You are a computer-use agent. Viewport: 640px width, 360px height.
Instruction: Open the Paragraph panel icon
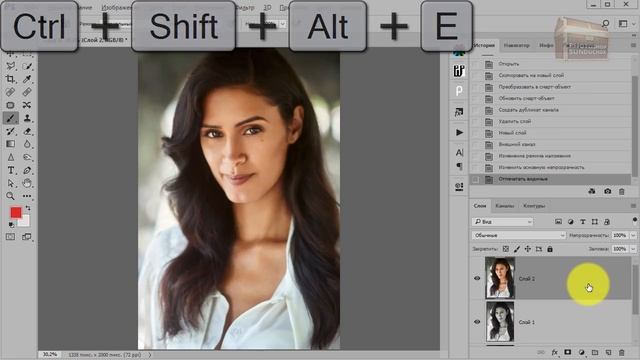point(459,166)
